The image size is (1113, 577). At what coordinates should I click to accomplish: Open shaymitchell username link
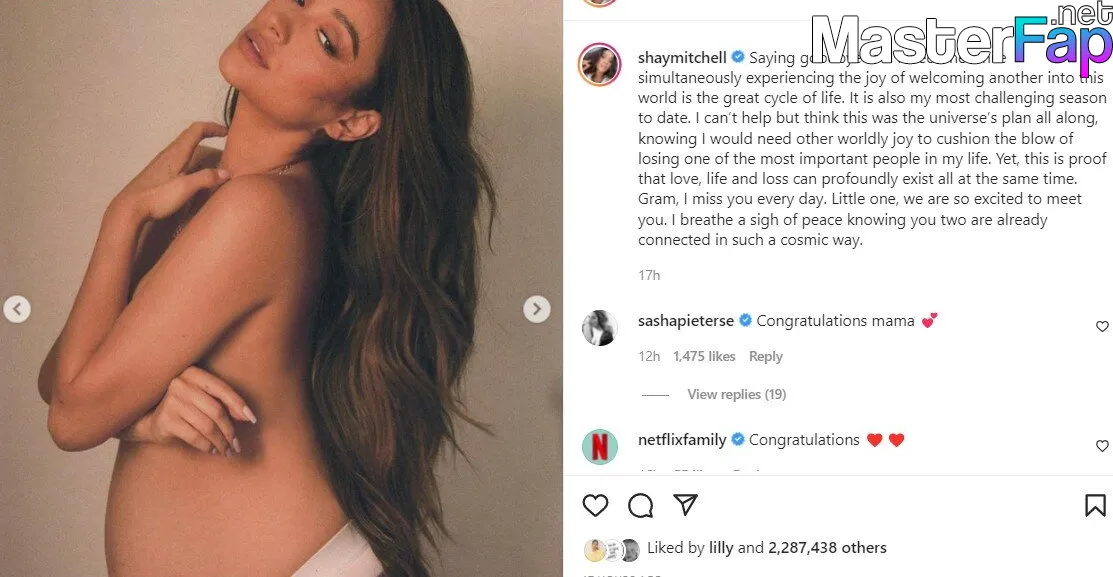tap(682, 58)
